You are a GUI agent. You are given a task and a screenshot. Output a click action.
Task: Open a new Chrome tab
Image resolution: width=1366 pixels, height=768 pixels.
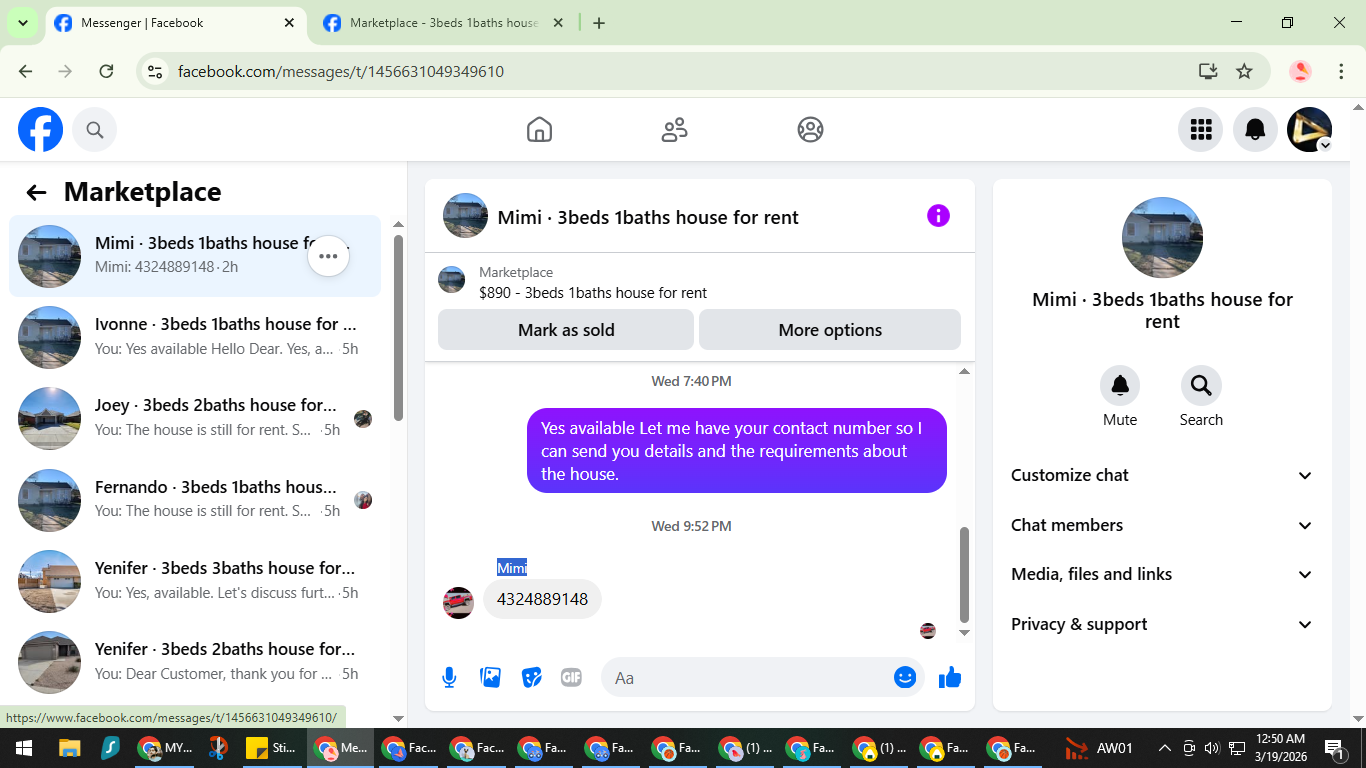click(599, 23)
